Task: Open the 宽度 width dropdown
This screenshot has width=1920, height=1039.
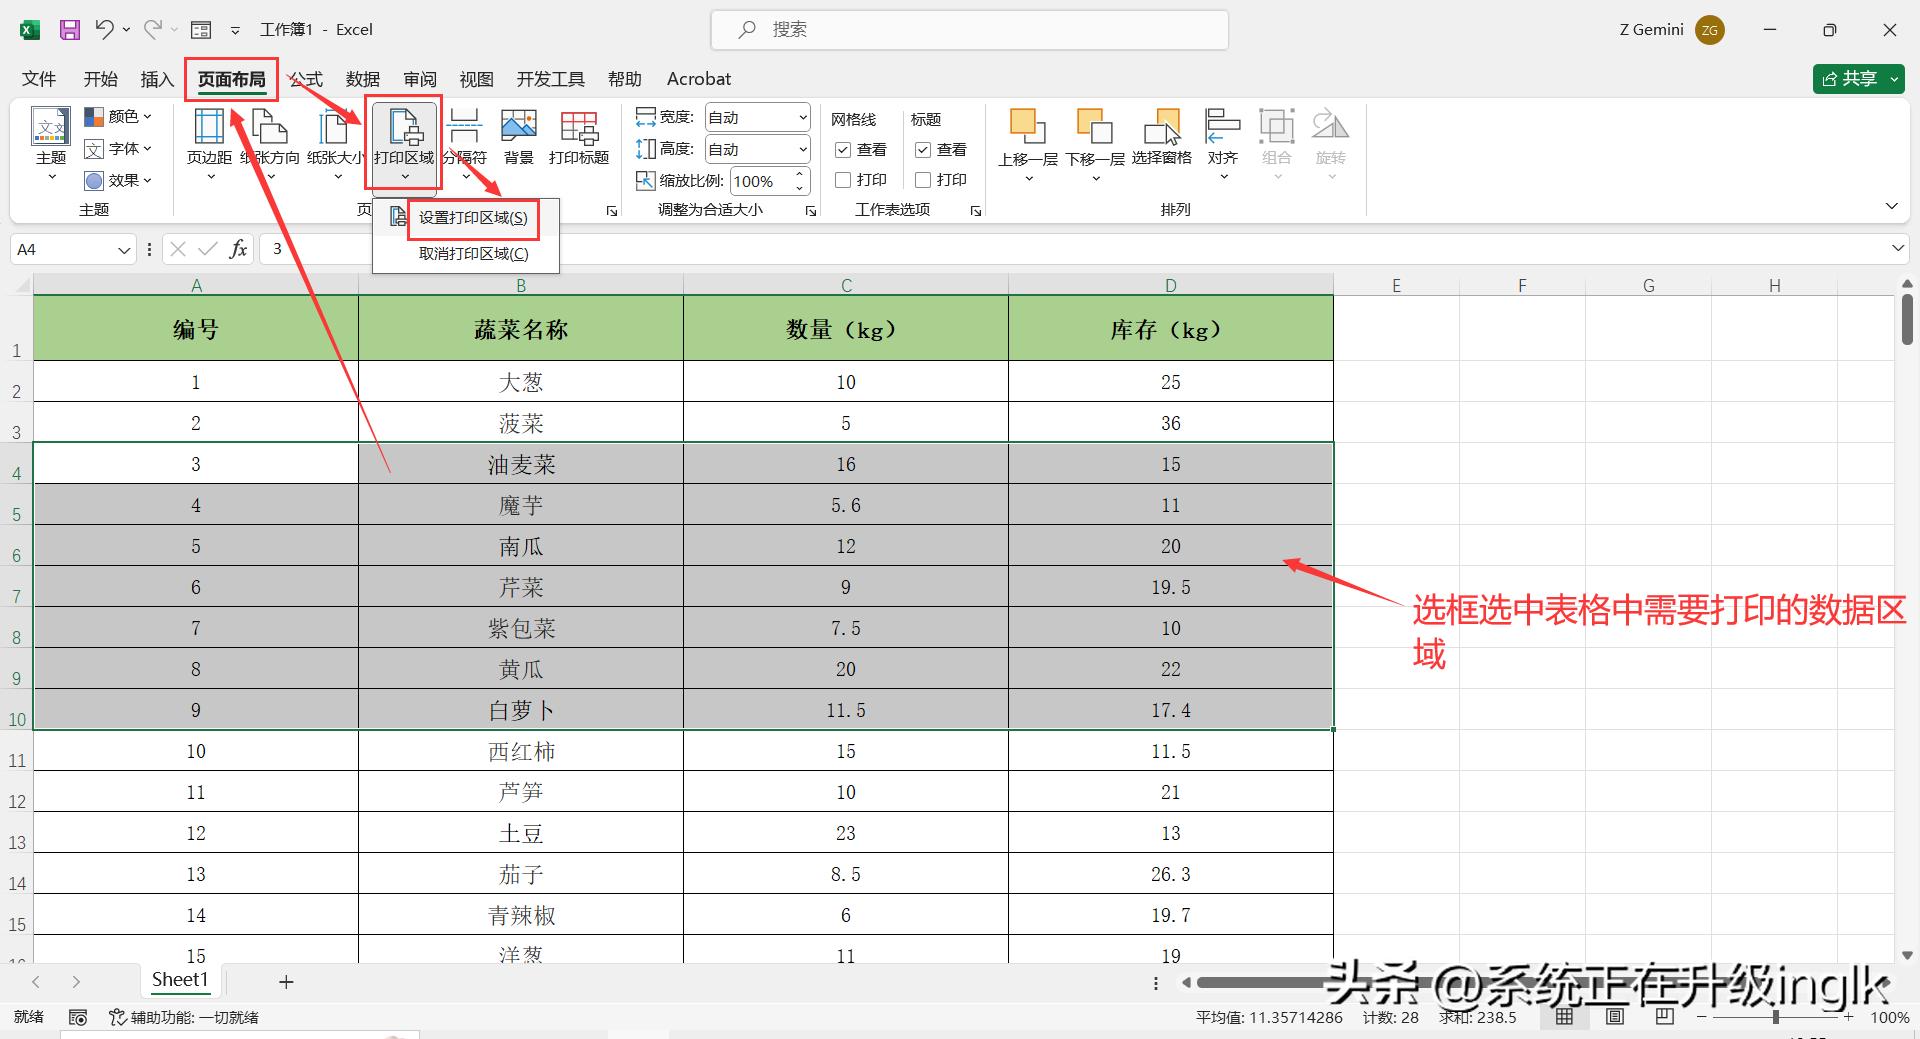Action: [802, 118]
